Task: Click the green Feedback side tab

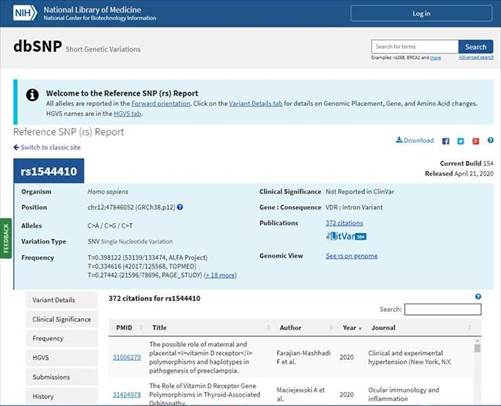Action: tap(6, 238)
